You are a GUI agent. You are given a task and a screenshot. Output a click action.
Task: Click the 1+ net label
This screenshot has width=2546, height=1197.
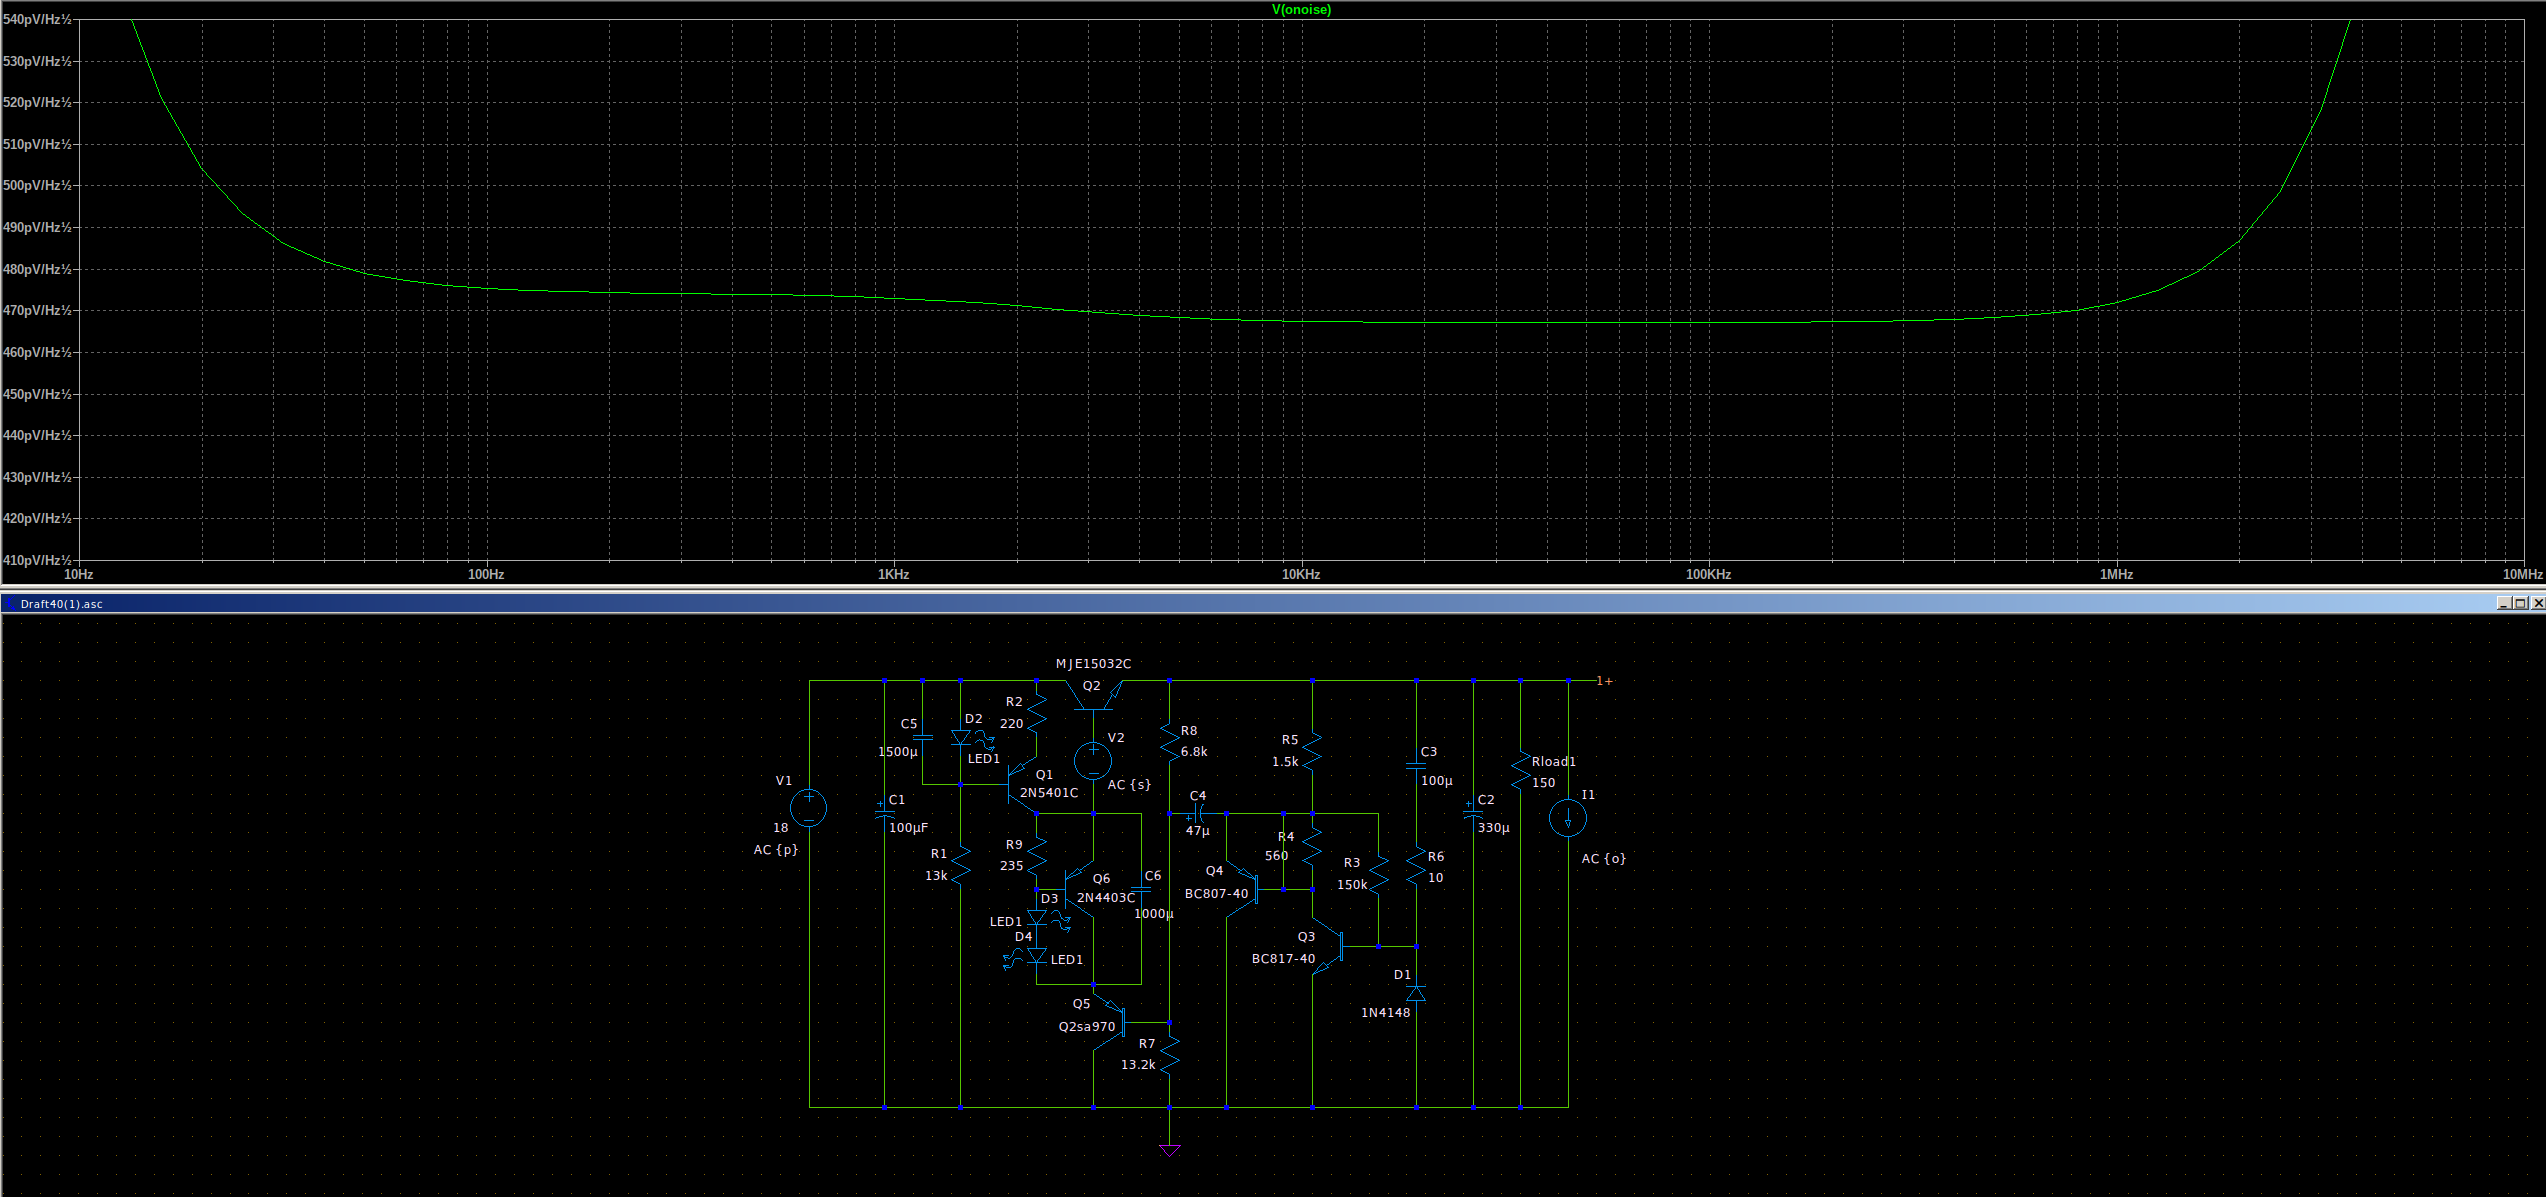pos(1604,681)
